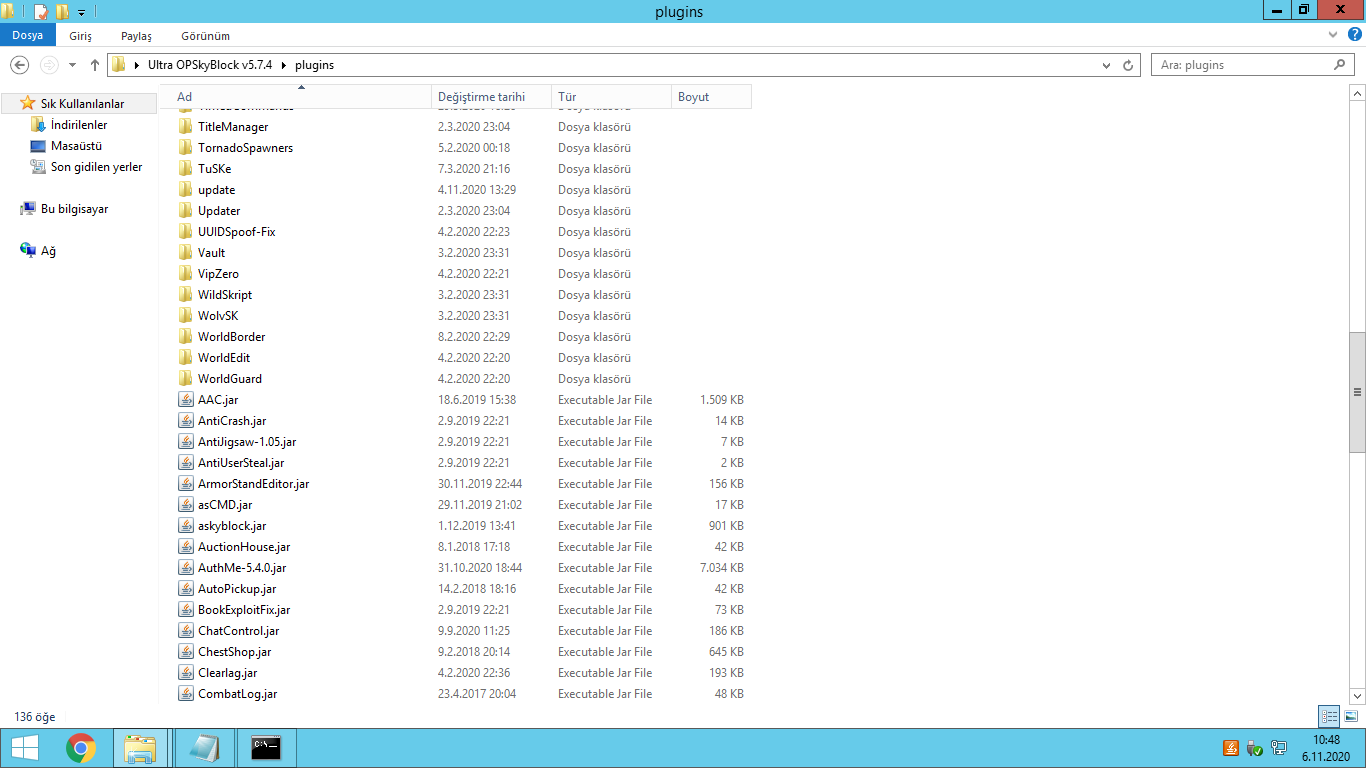Select the ArmorStandEditor.jar file name
1366x768 pixels.
254,484
